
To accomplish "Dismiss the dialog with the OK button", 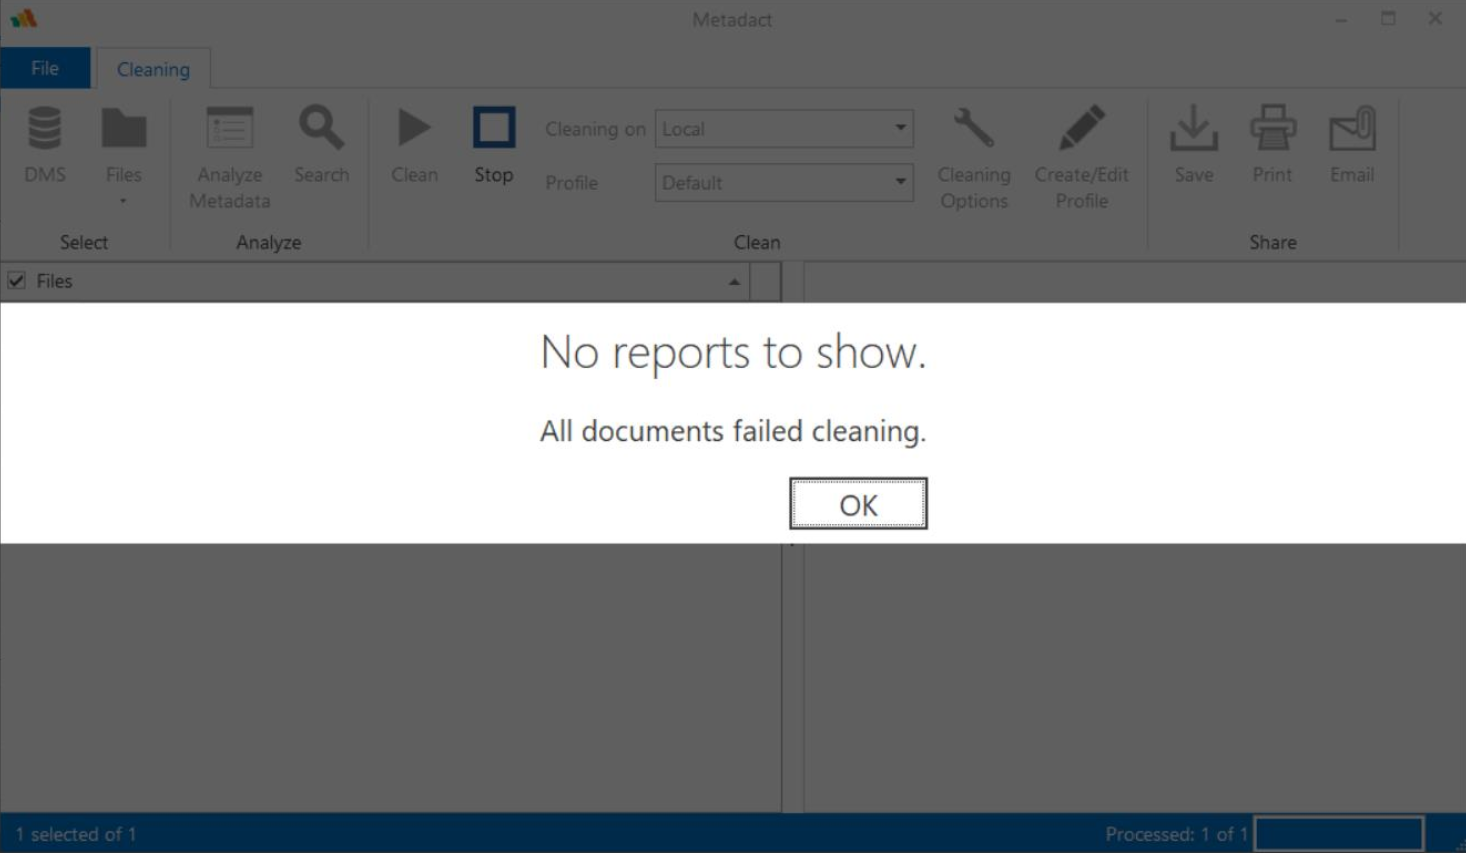I will click(858, 503).
